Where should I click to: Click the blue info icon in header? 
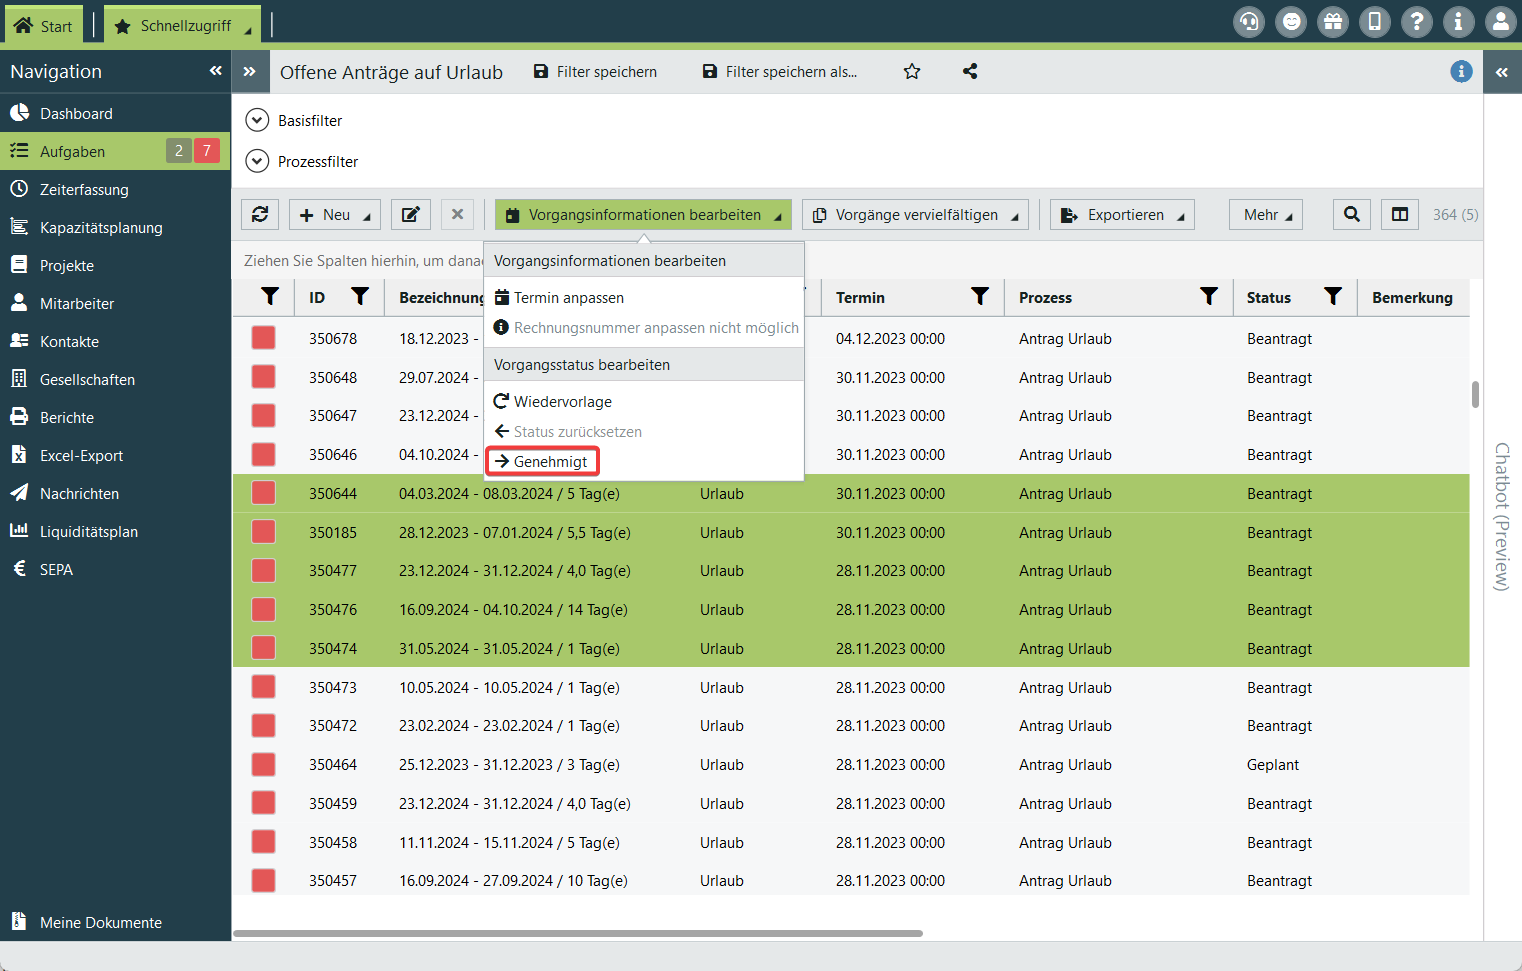(x=1461, y=72)
